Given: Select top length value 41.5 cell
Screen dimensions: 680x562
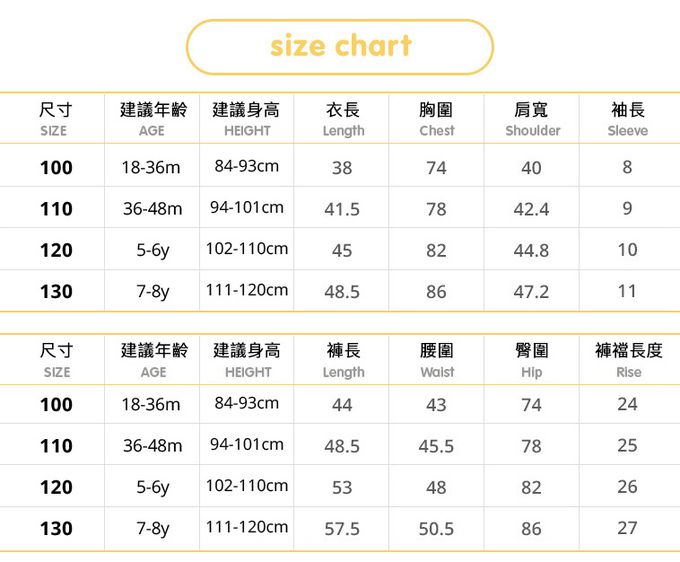Looking at the screenshot, I should click(x=342, y=209).
